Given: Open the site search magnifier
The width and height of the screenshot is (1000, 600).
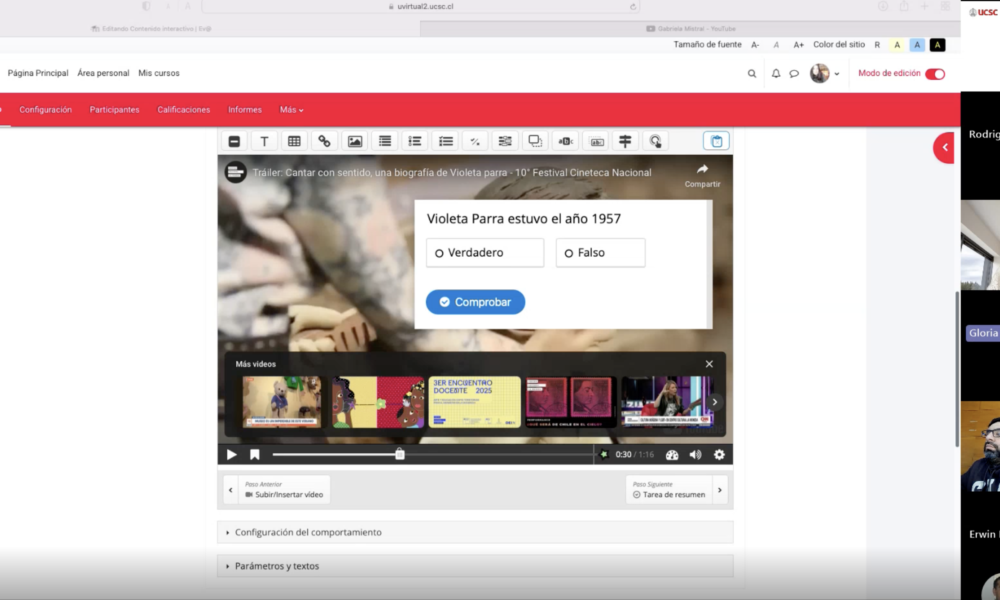Looking at the screenshot, I should 752,73.
